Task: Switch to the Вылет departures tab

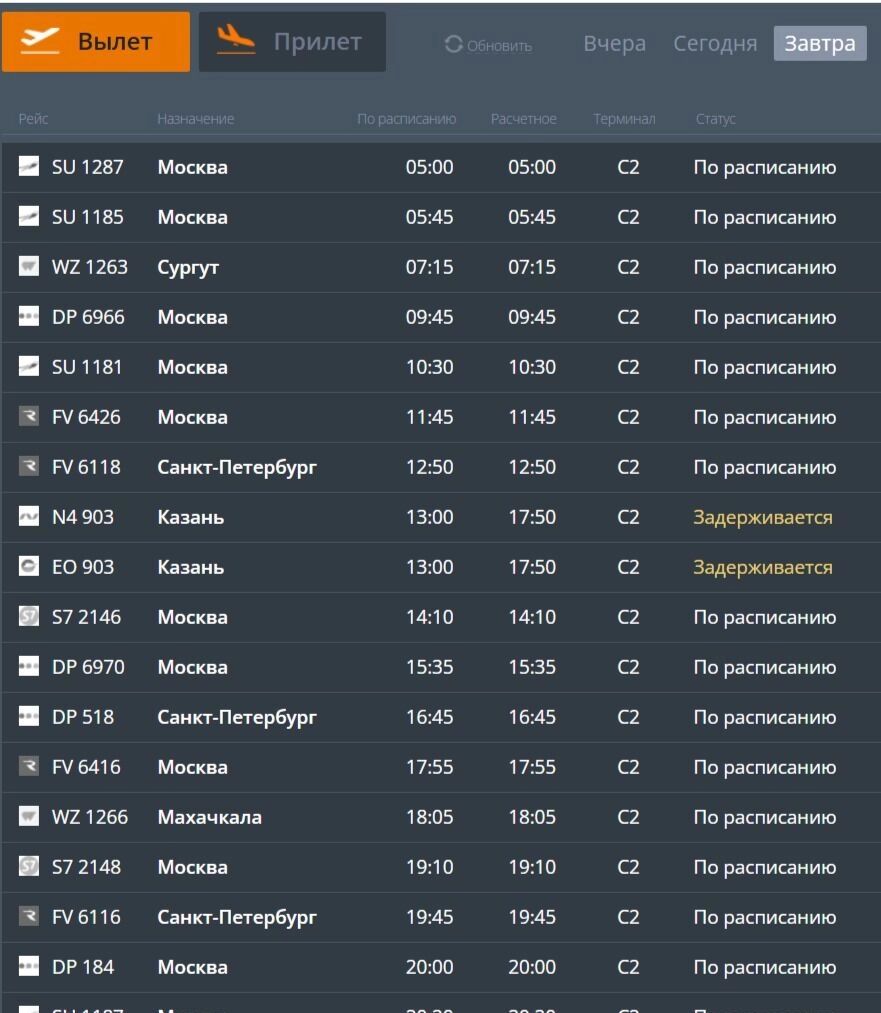Action: coord(96,42)
